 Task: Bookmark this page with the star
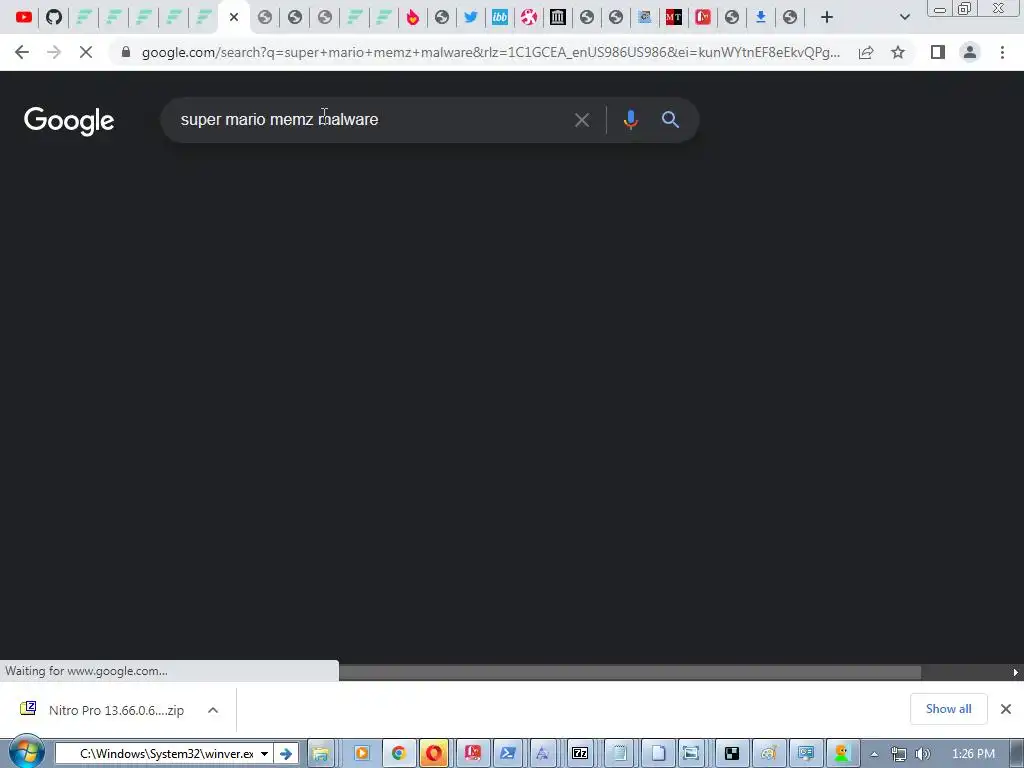(898, 52)
